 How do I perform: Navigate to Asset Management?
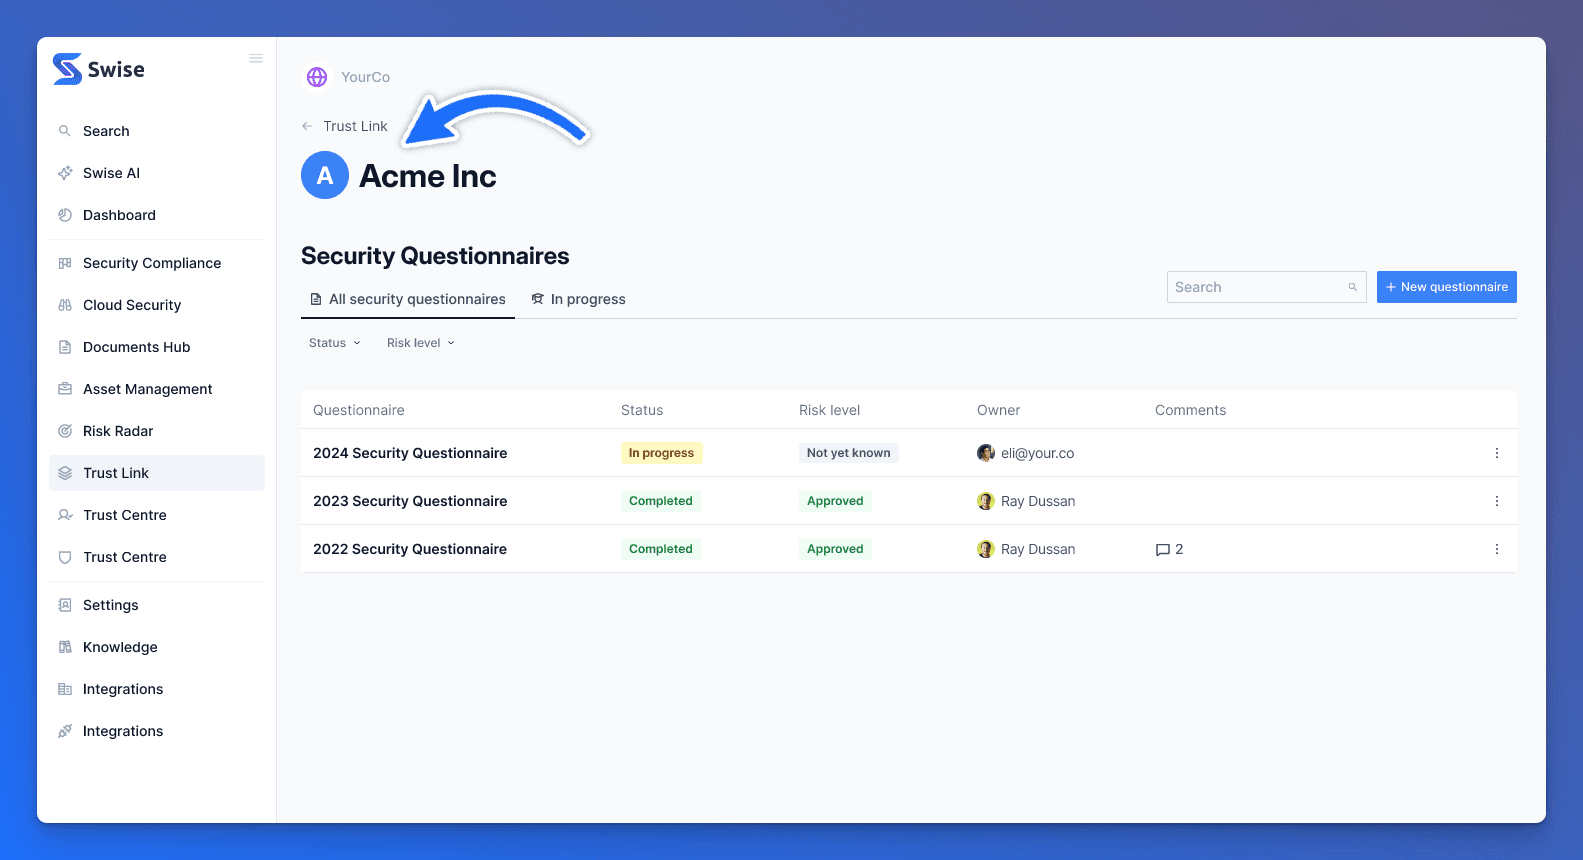[x=157, y=389]
